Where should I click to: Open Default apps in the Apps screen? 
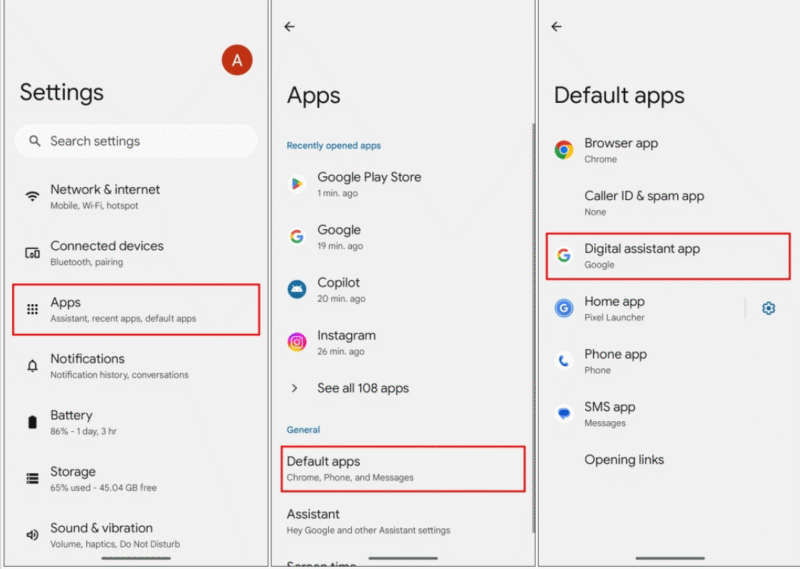pos(403,469)
